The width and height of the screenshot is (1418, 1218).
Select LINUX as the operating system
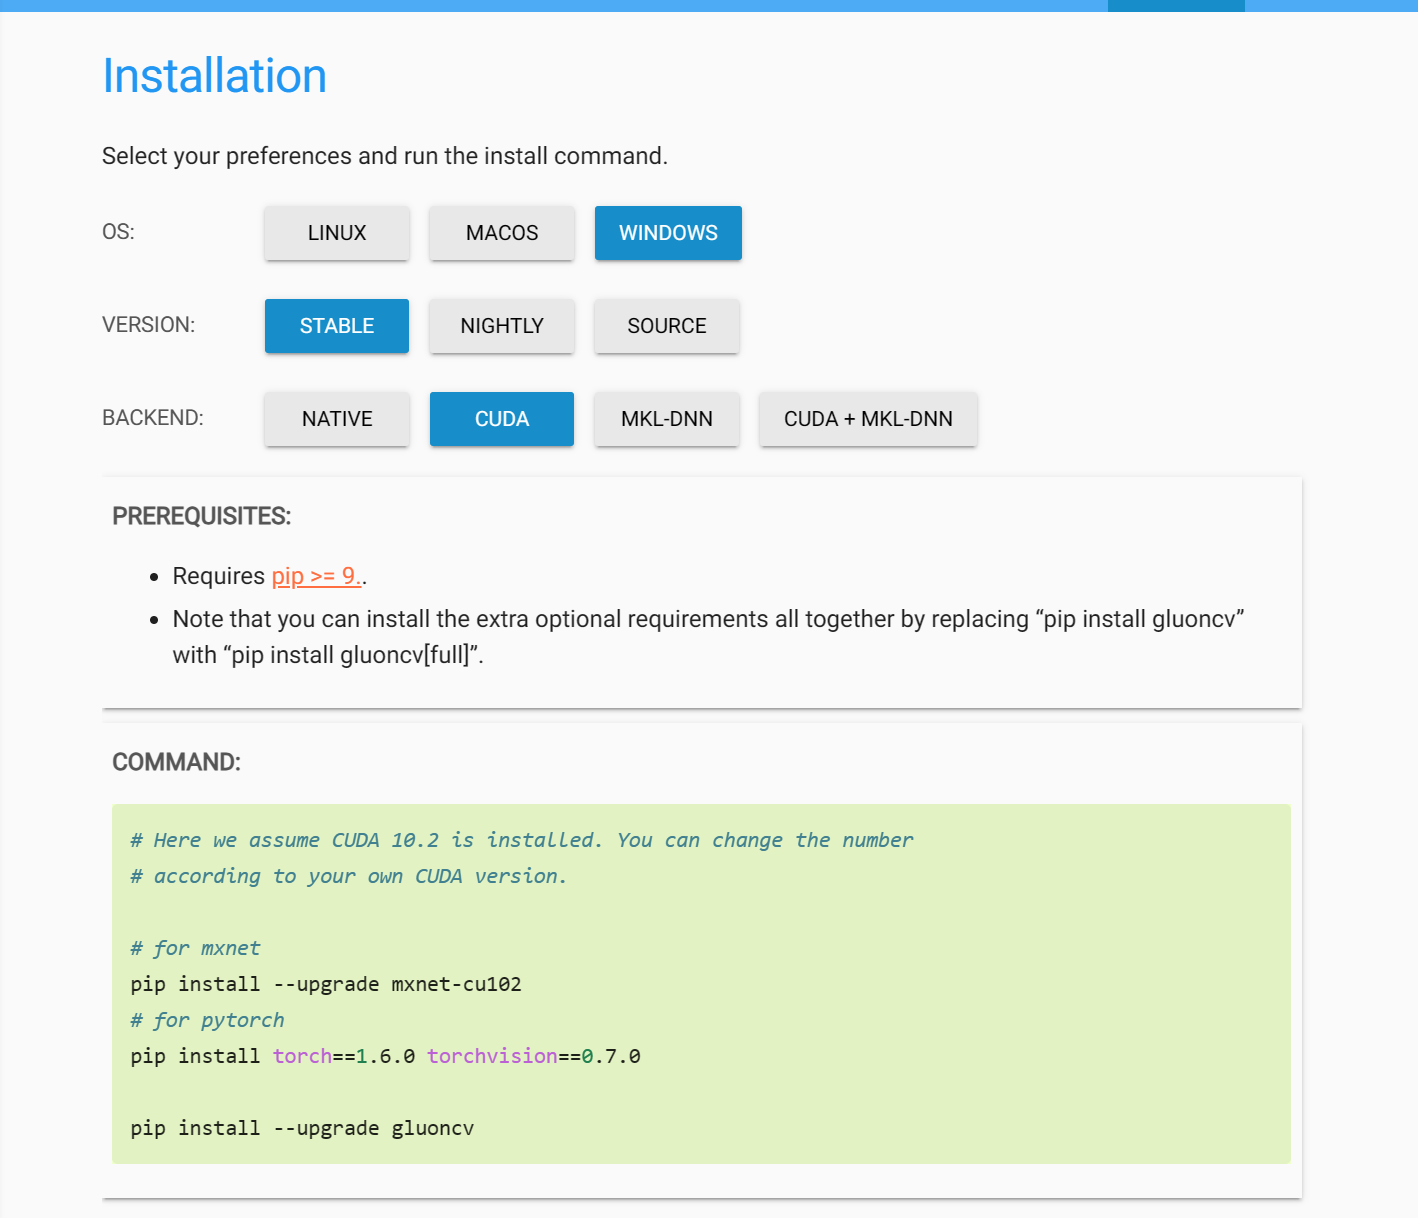tap(337, 233)
